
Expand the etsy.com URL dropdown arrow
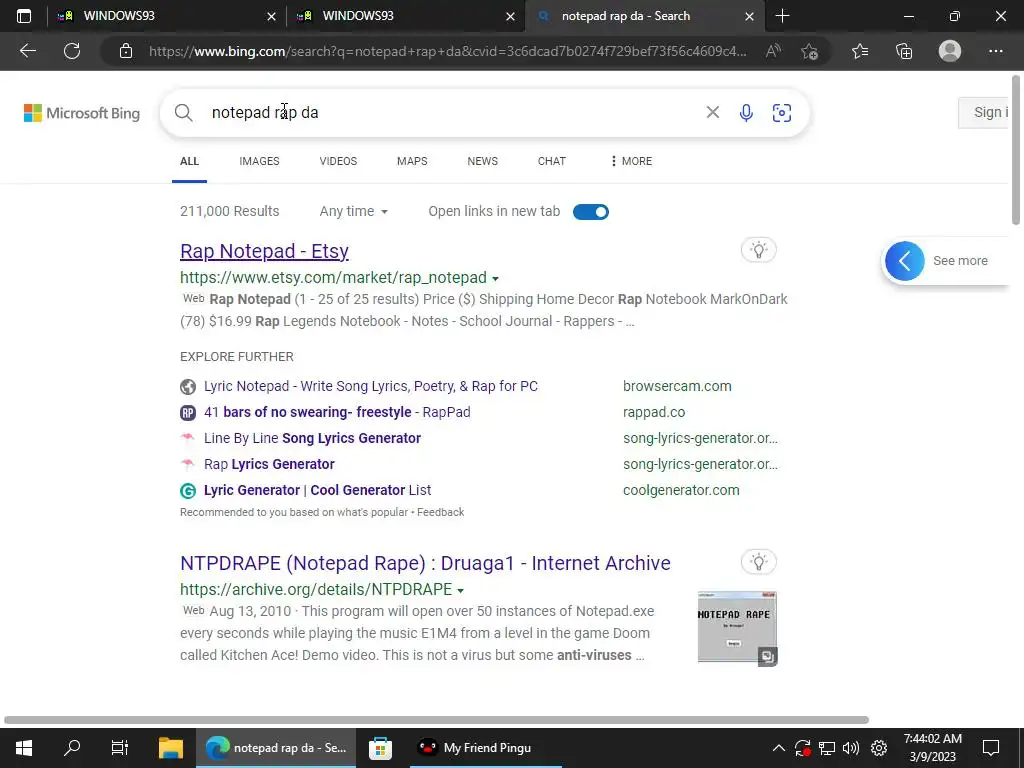pos(495,278)
